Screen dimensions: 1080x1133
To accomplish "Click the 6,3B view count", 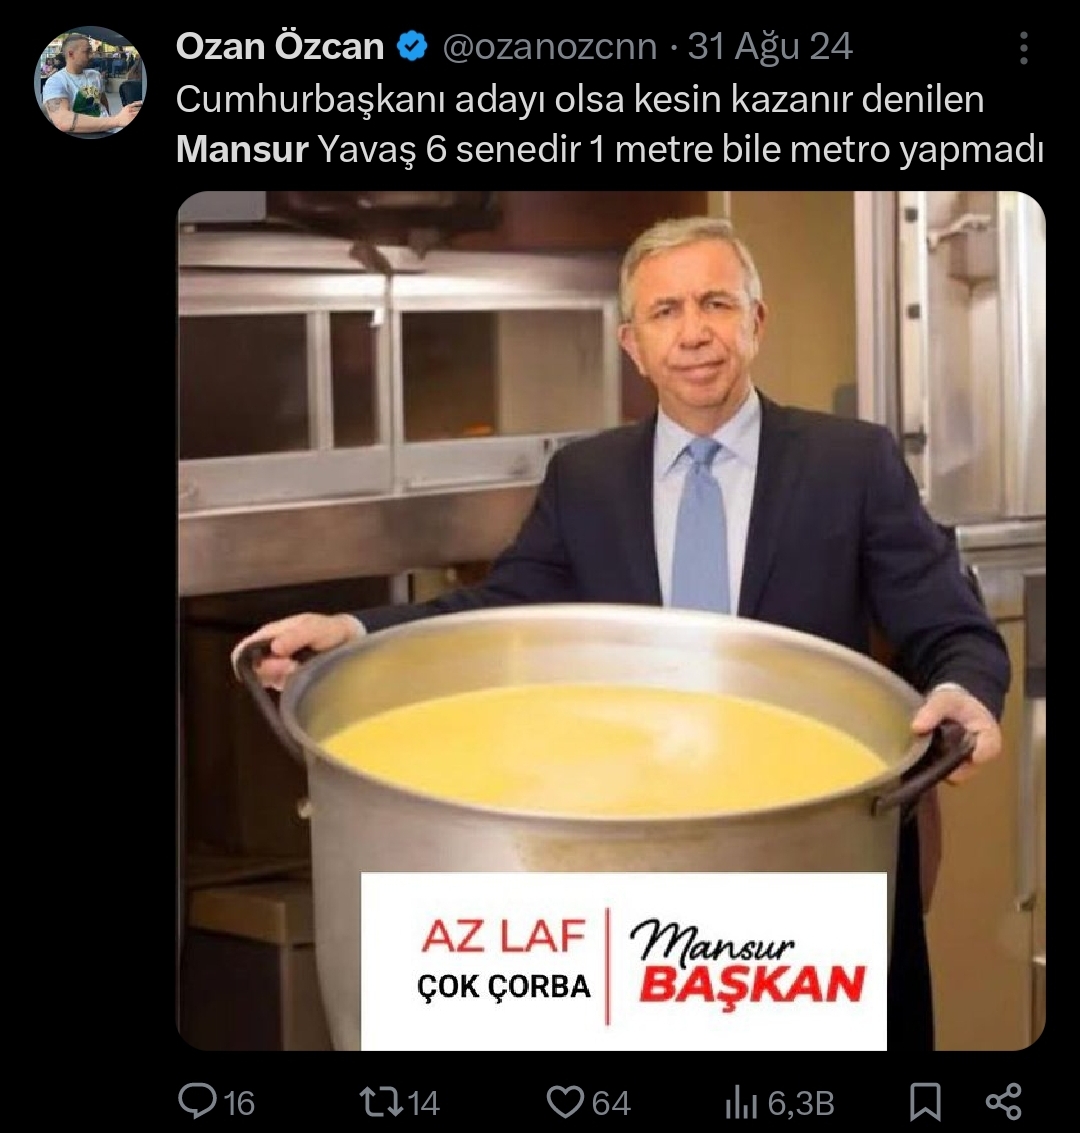I will point(801,1103).
